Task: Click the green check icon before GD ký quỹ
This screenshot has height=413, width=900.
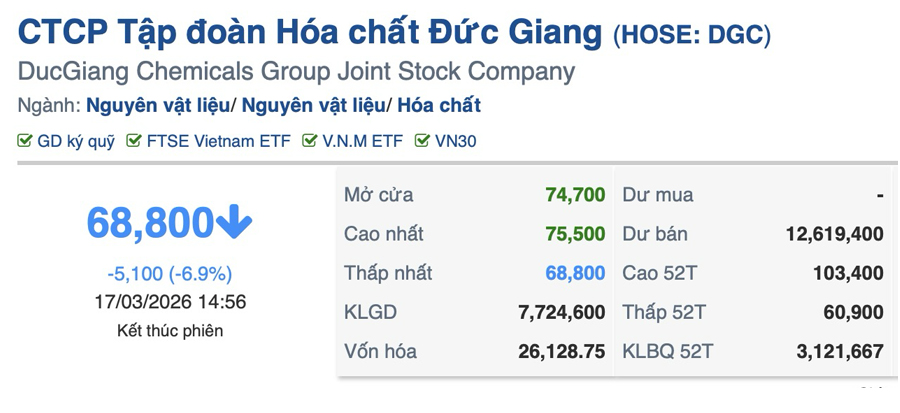Action: click(25, 141)
